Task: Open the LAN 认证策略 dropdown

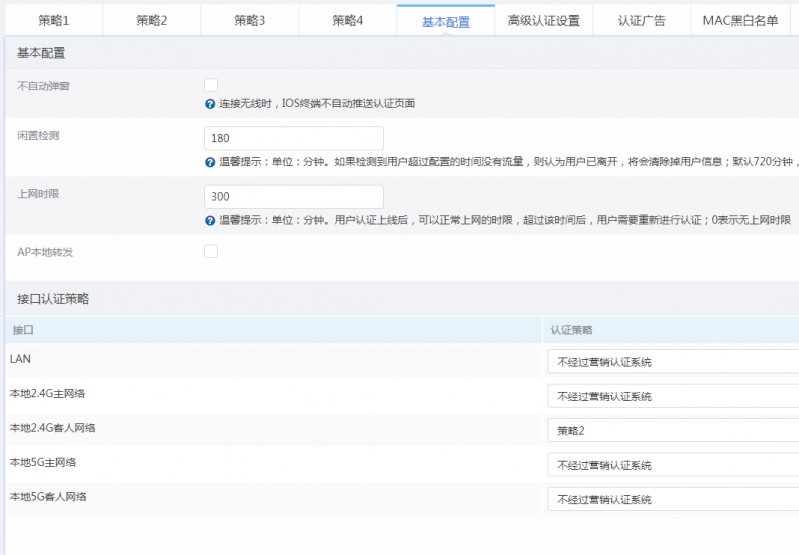Action: point(672,362)
